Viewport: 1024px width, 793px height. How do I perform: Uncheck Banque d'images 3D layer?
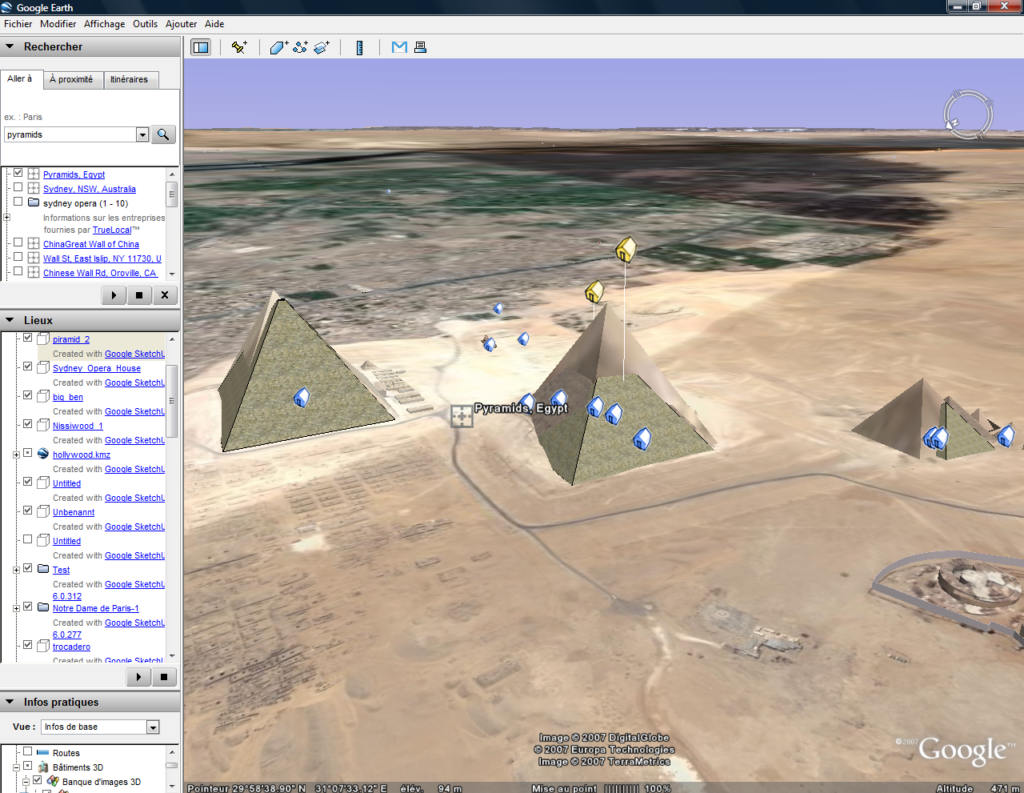click(37, 780)
